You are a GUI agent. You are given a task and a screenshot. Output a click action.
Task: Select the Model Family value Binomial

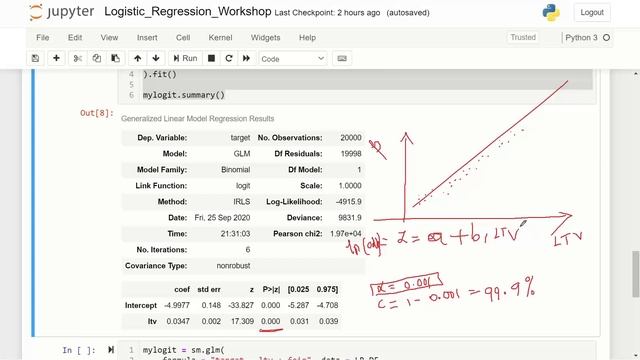click(236, 170)
